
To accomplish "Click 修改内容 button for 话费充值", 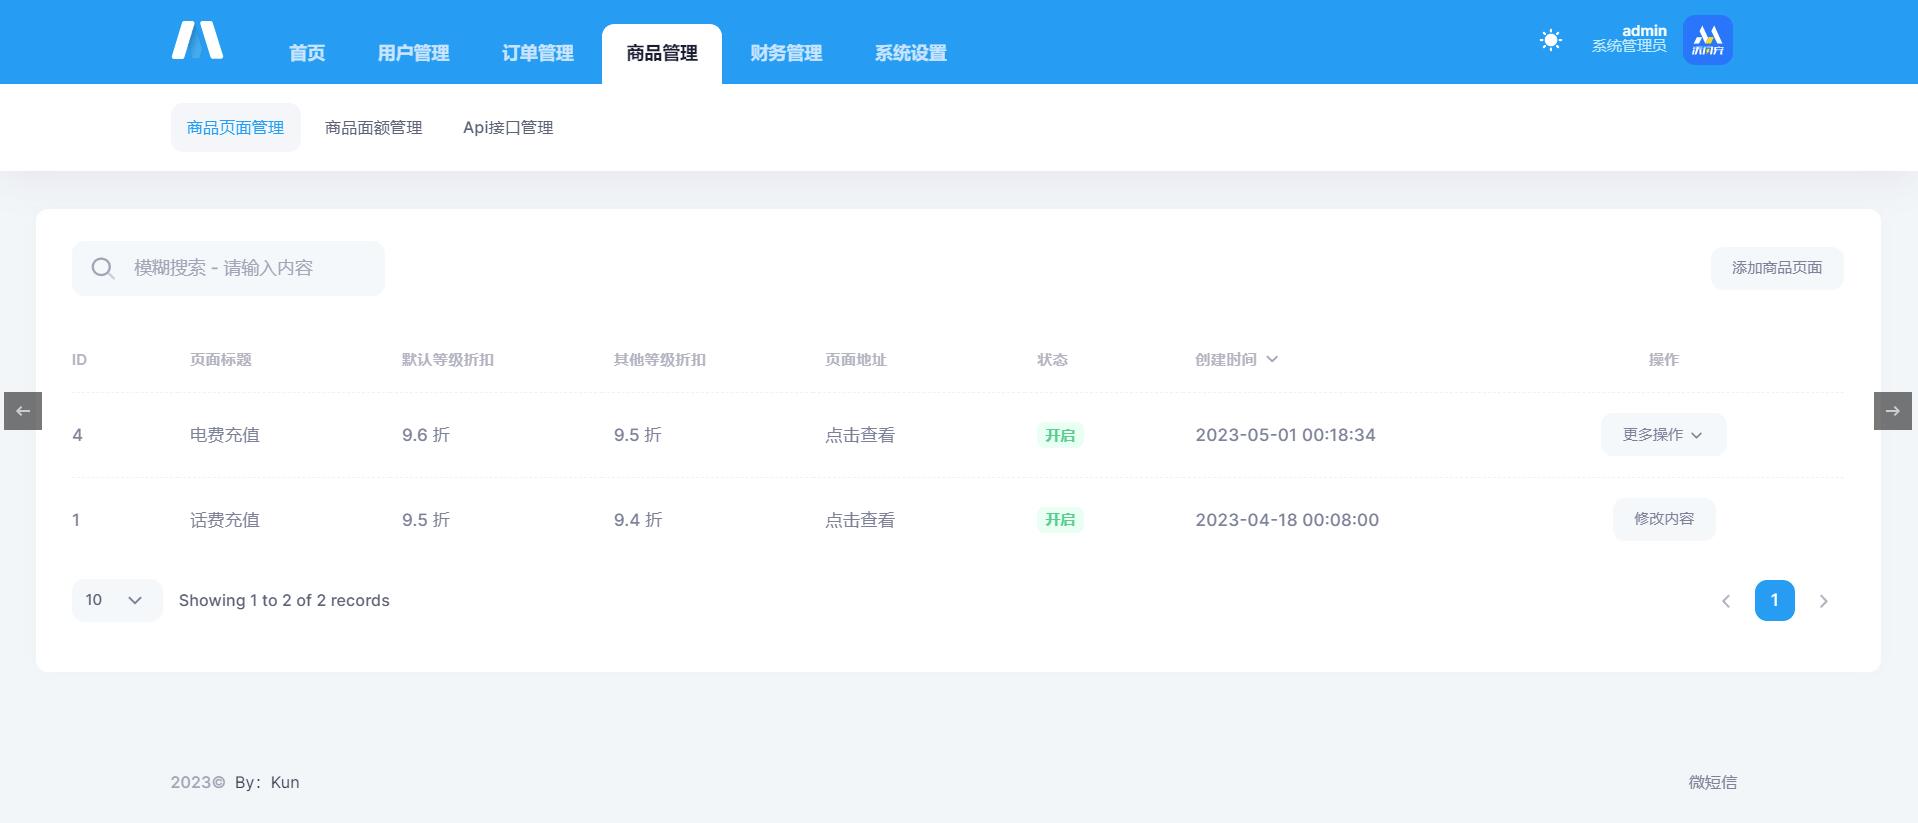I will (1663, 519).
